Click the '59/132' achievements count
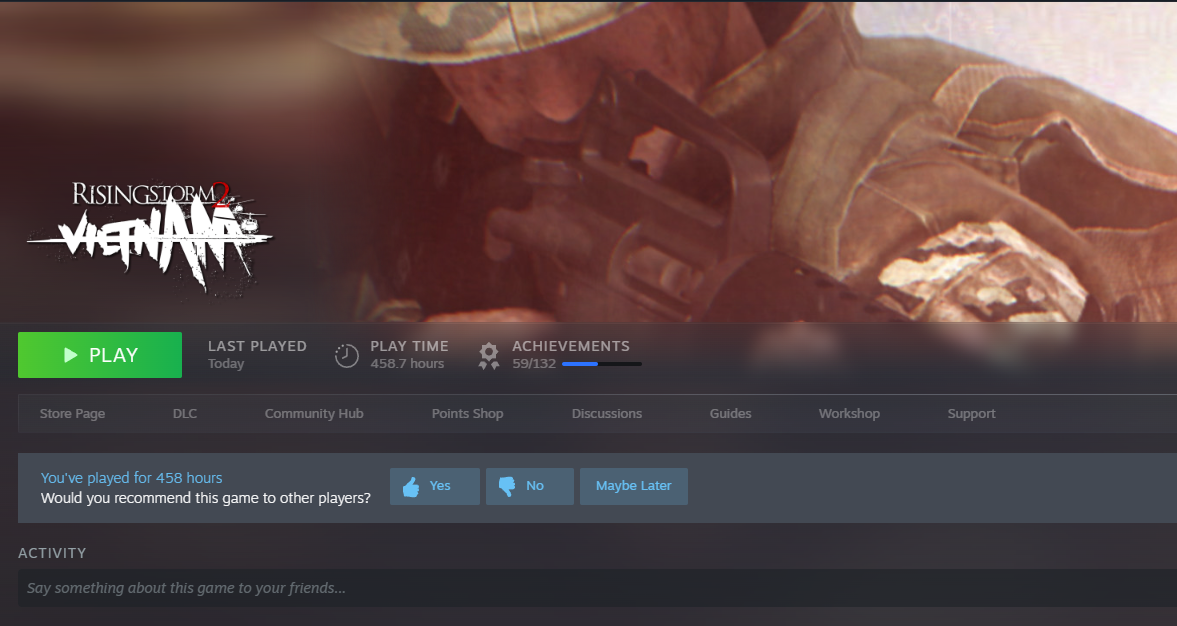Image resolution: width=1177 pixels, height=626 pixels. pos(534,364)
